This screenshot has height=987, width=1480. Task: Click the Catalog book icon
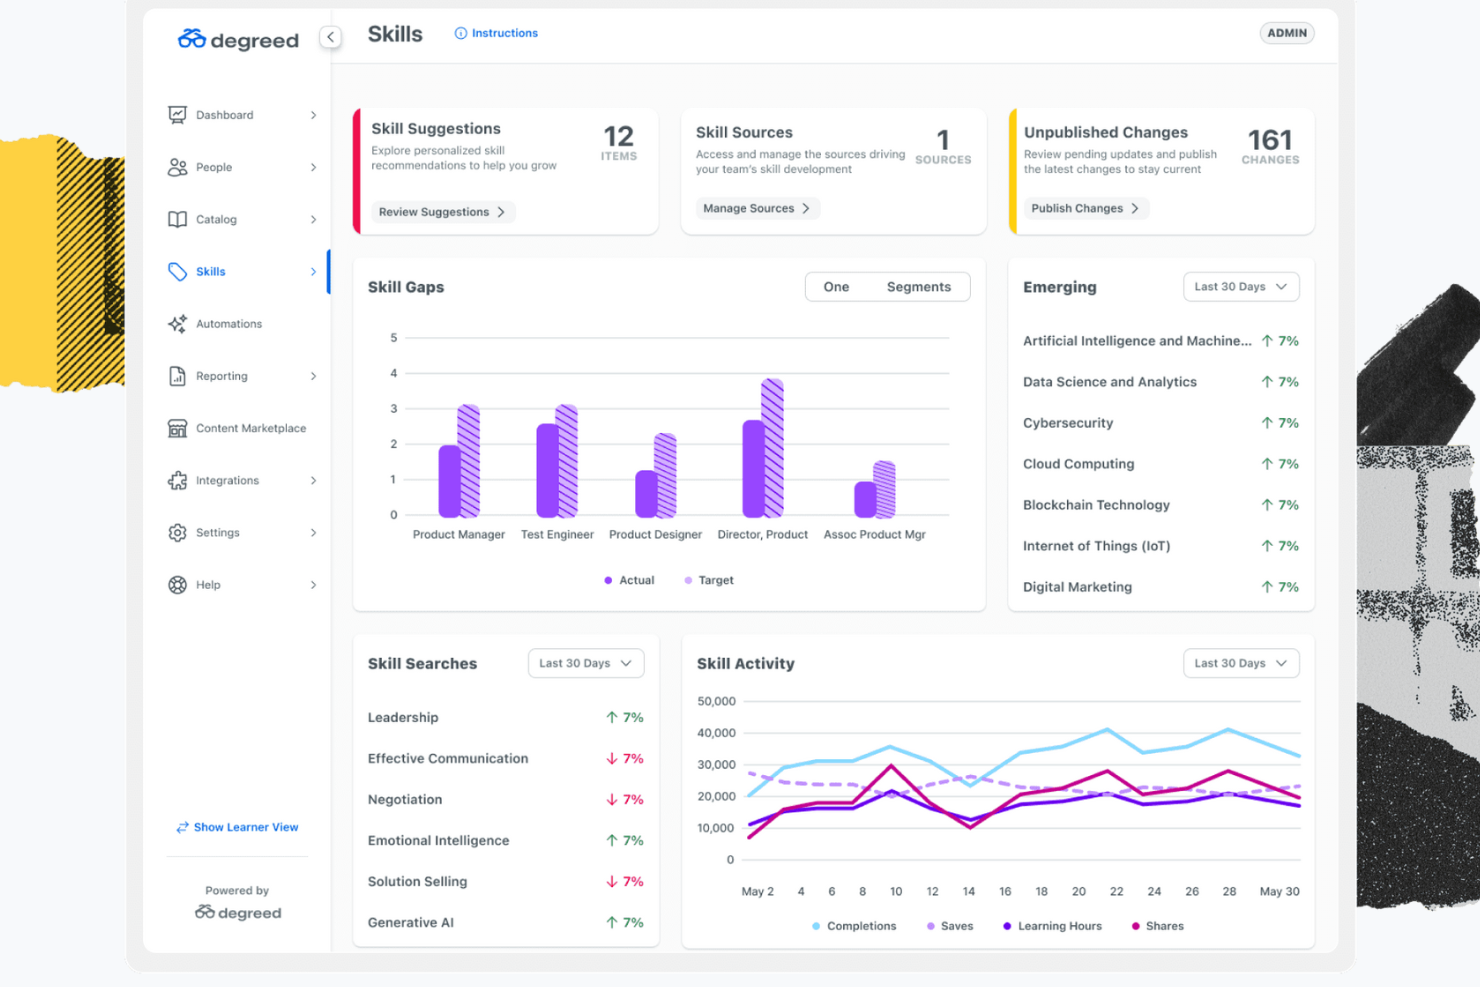click(x=176, y=219)
